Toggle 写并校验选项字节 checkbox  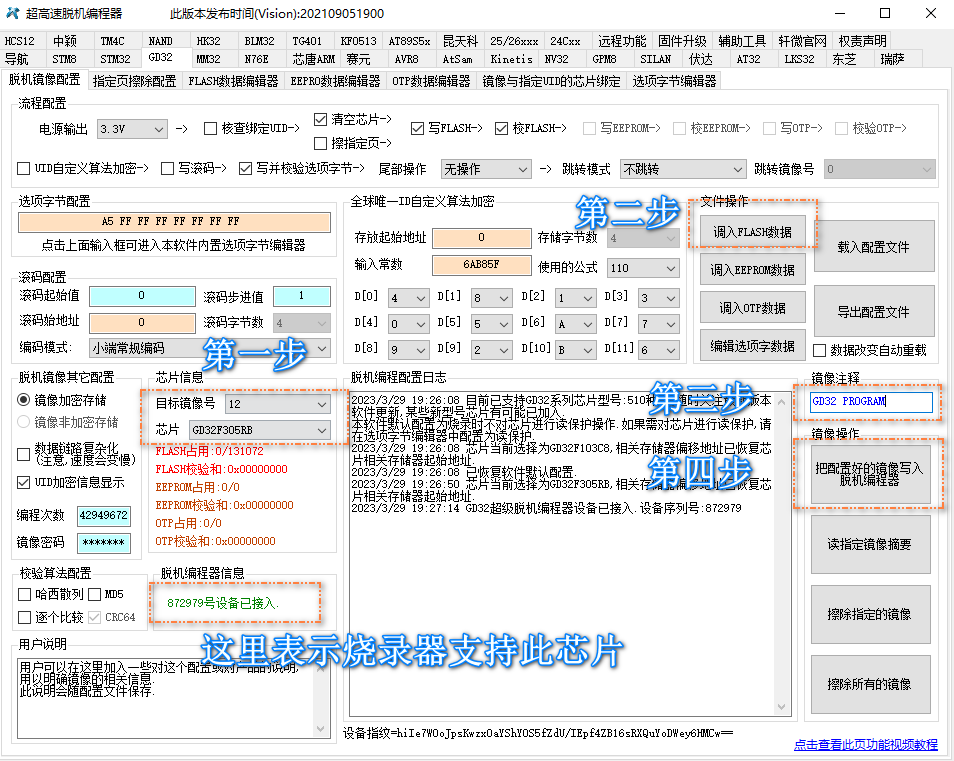(x=245, y=169)
